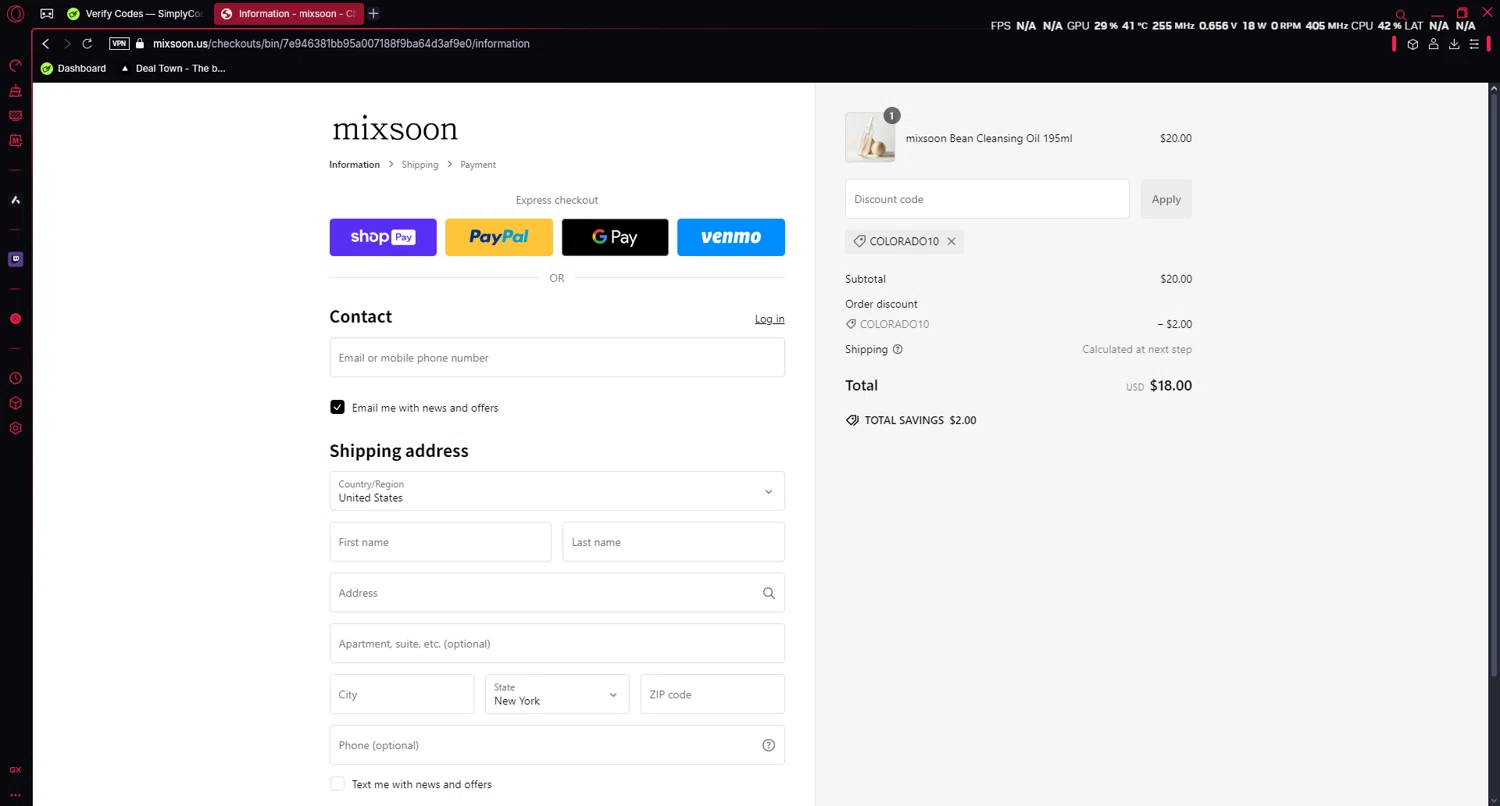1500x806 pixels.
Task: Open the toolbar extensions cube icon
Action: pos(1412,44)
